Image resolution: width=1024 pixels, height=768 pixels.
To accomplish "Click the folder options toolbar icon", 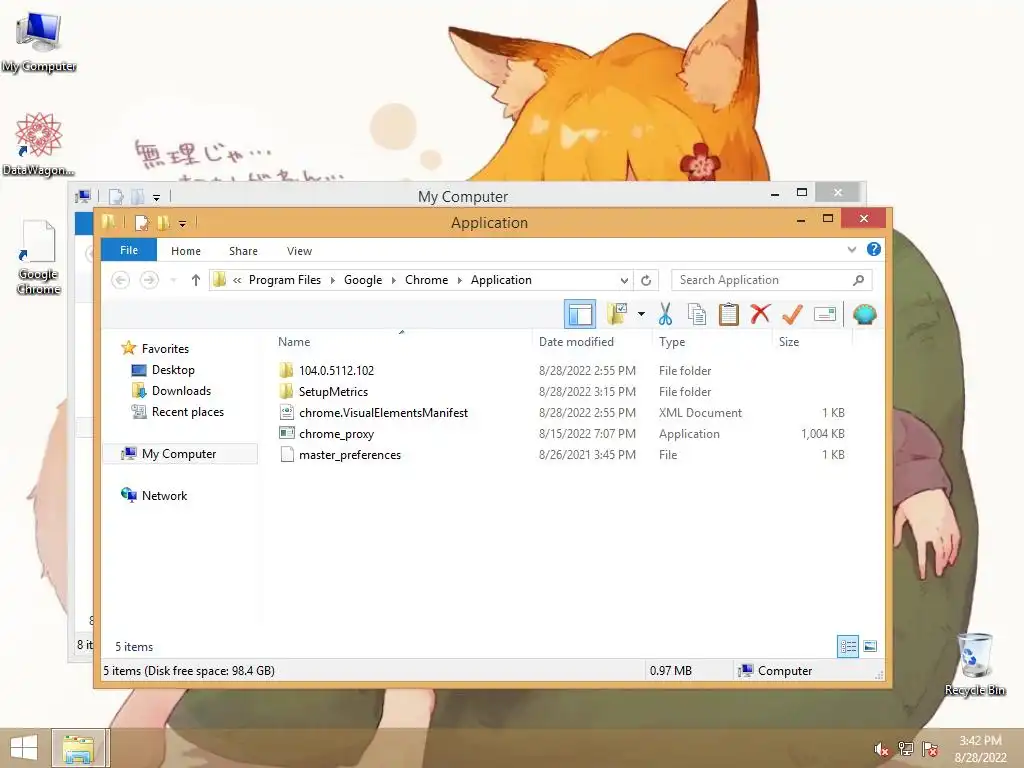I will coord(617,314).
